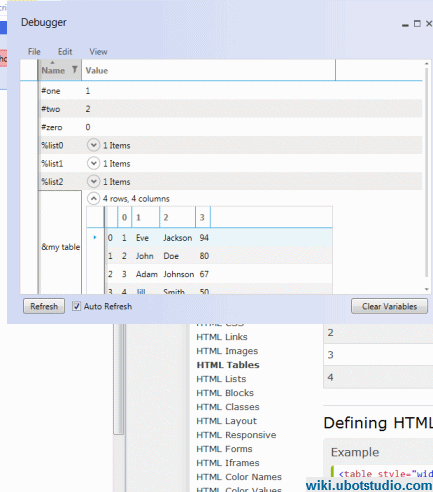The width and height of the screenshot is (433, 492).
Task: Open HTML Forms in browser sidebar
Action: [224, 449]
